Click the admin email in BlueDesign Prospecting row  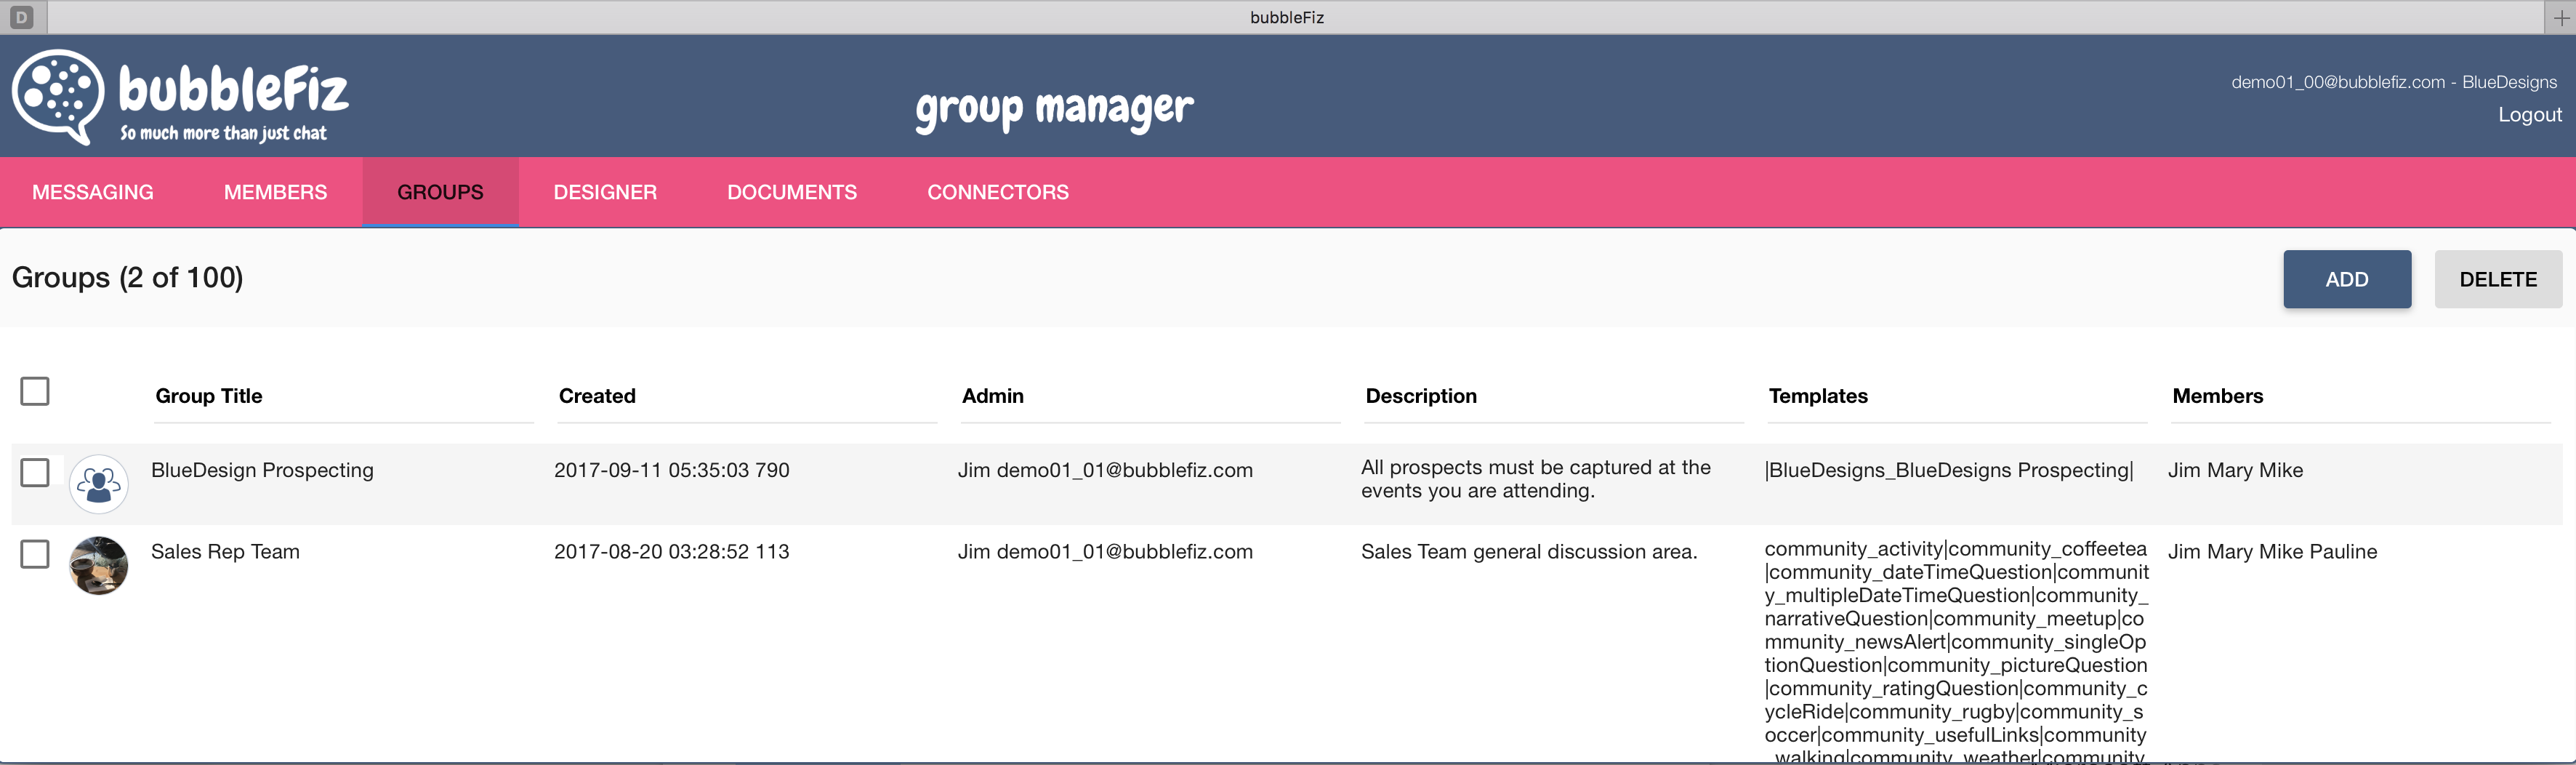[1105, 470]
